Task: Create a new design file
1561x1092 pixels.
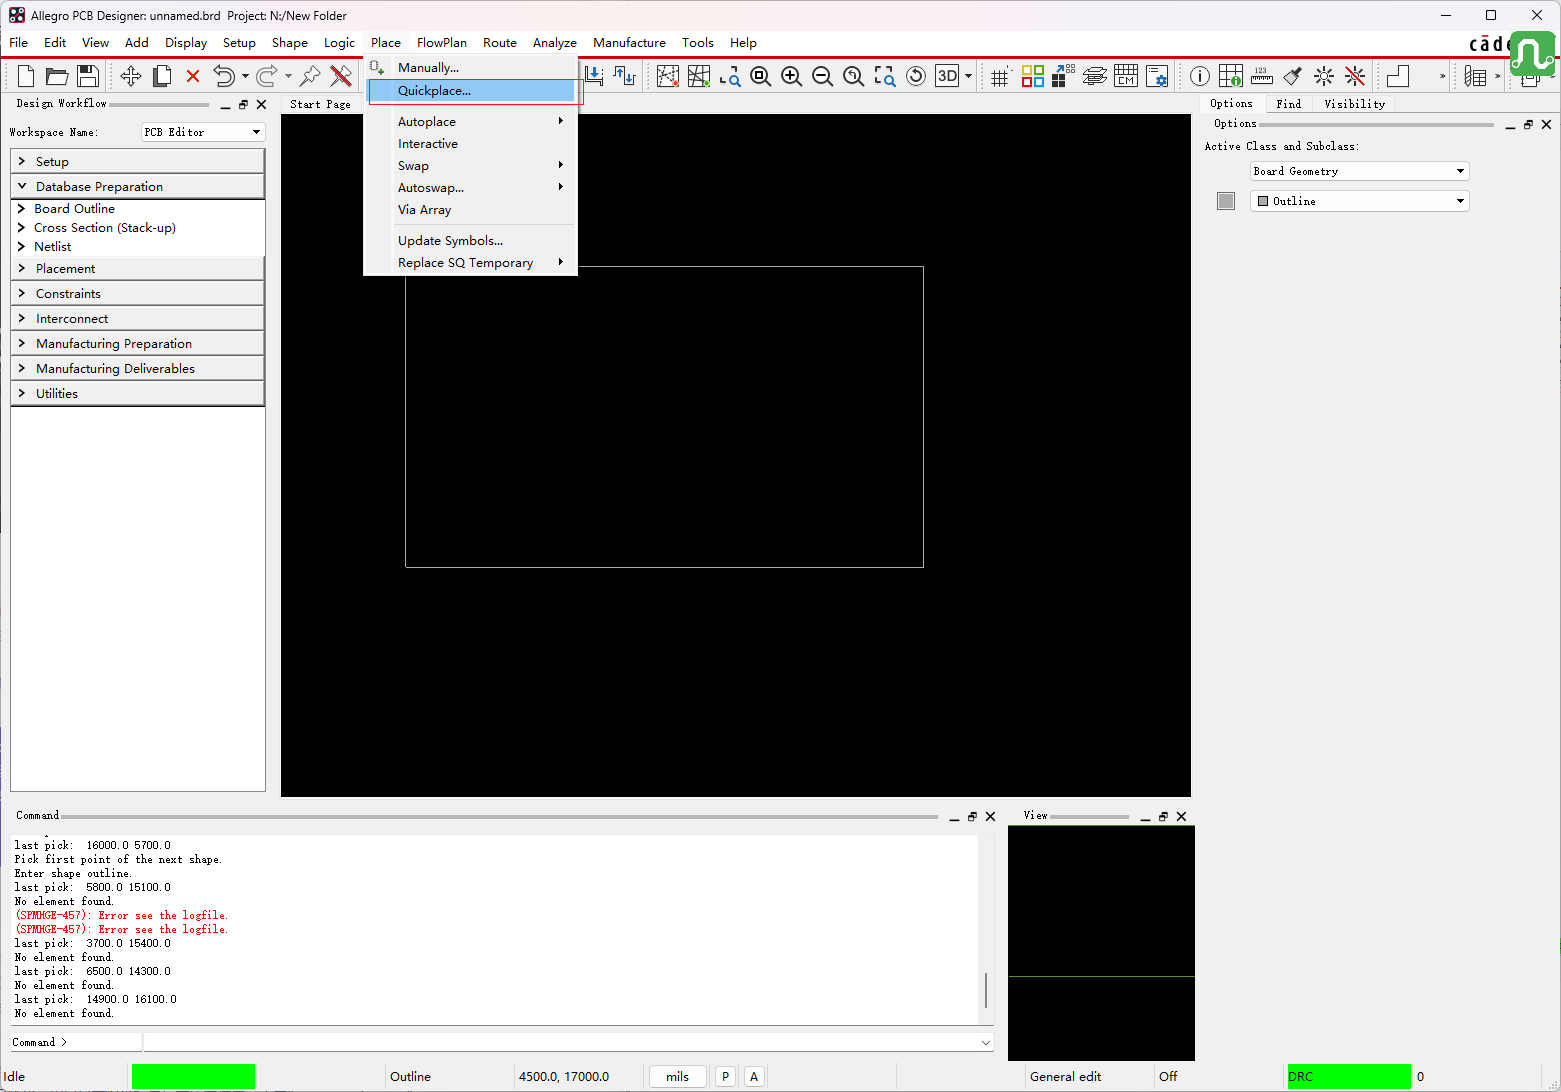Action: pyautogui.click(x=27, y=76)
